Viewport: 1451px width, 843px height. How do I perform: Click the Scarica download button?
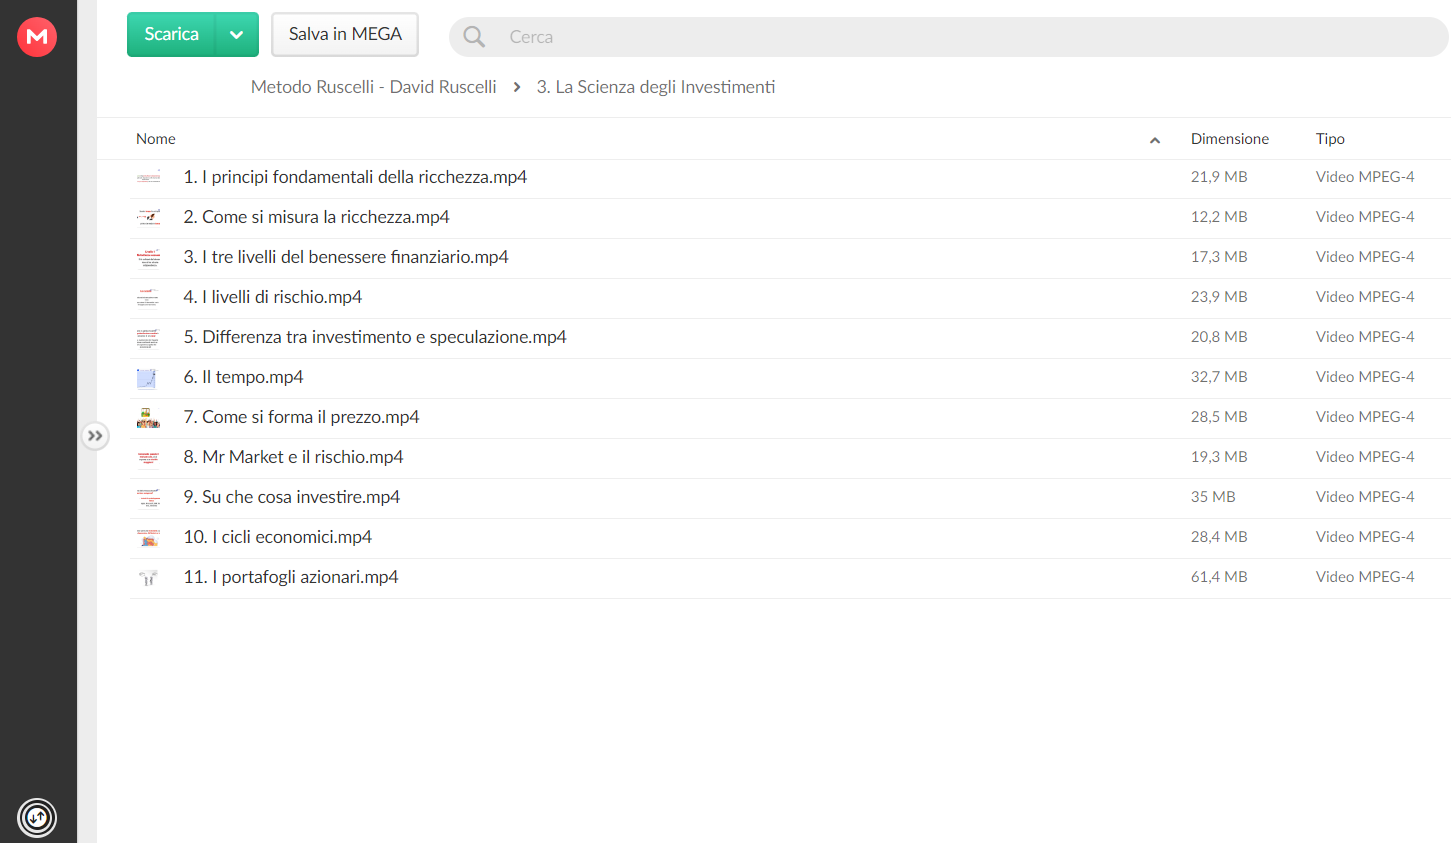coord(171,35)
